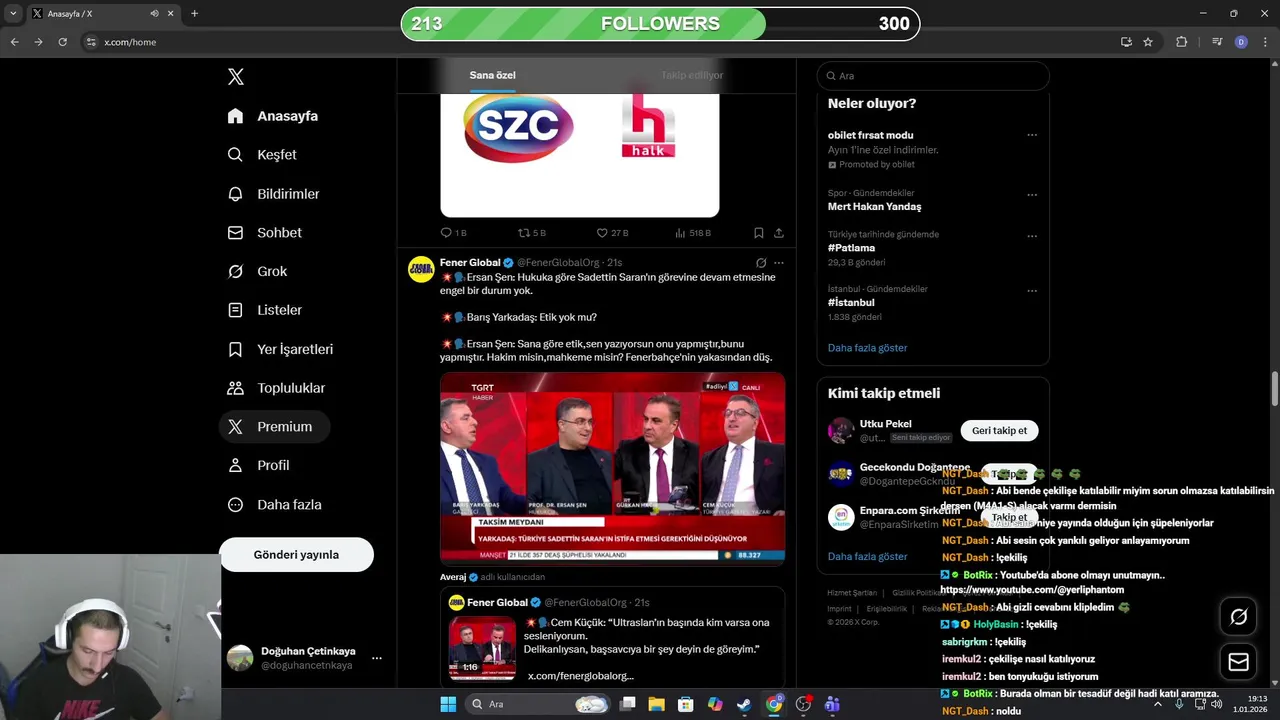
Task: Open more options on Fener Global post
Action: (x=779, y=263)
